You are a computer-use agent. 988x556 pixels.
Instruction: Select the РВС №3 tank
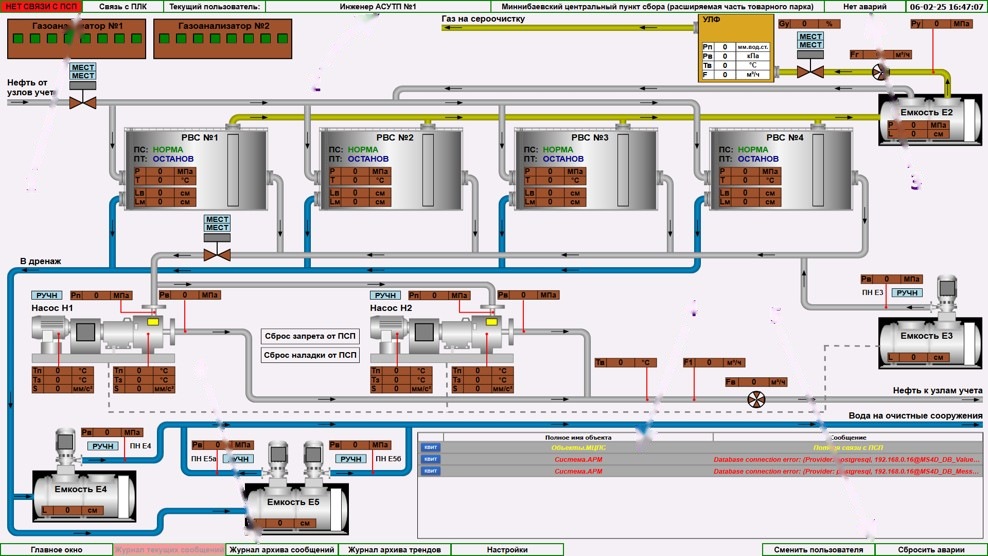pos(586,169)
